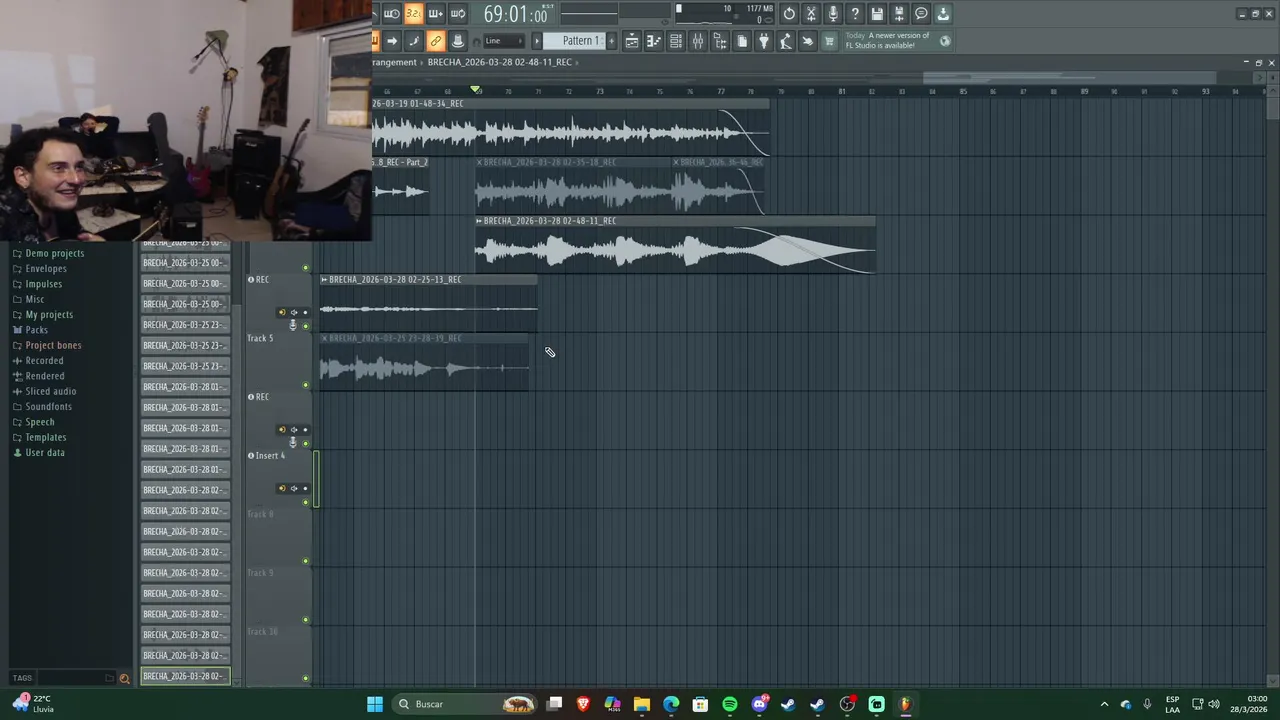This screenshot has width=1280, height=720.
Task: Click the arrow left of Pattern 1
Action: click(537, 41)
